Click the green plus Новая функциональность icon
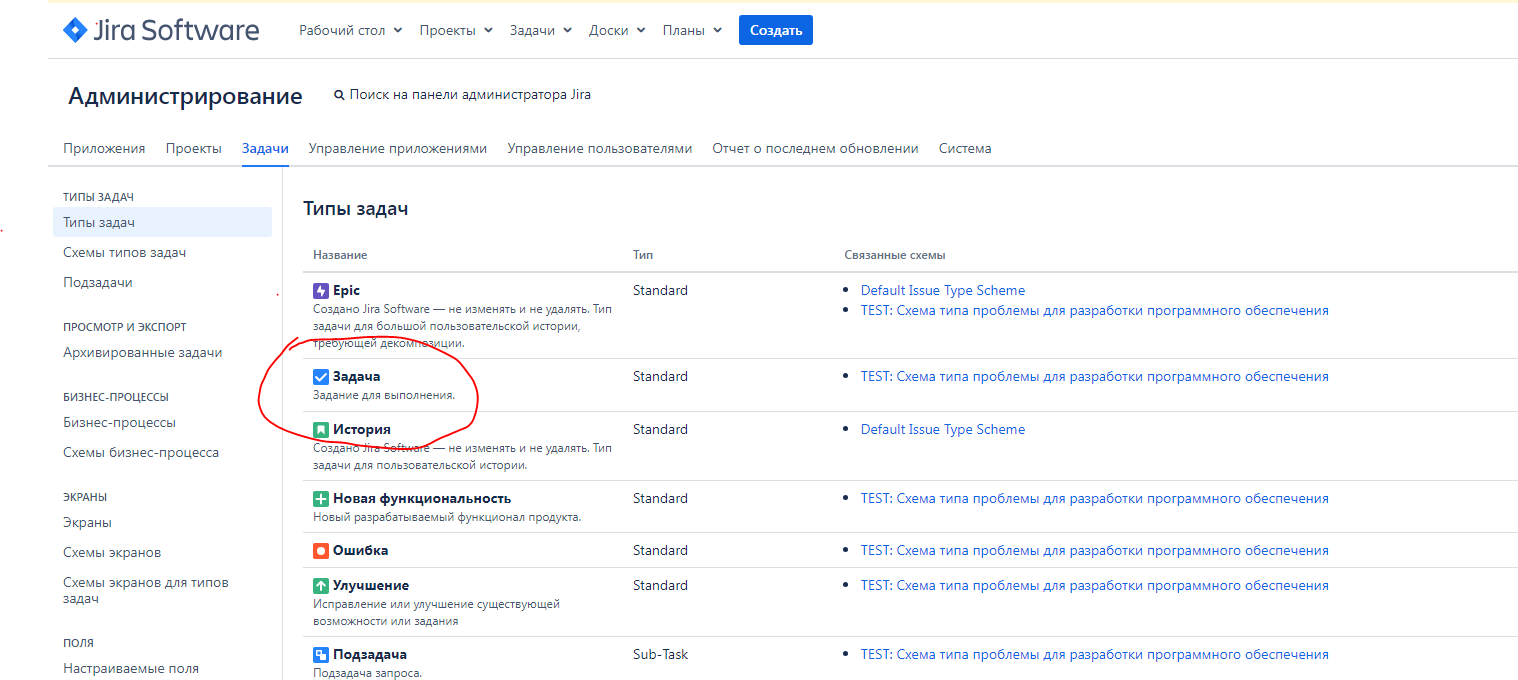The height and width of the screenshot is (680, 1518). tap(321, 499)
